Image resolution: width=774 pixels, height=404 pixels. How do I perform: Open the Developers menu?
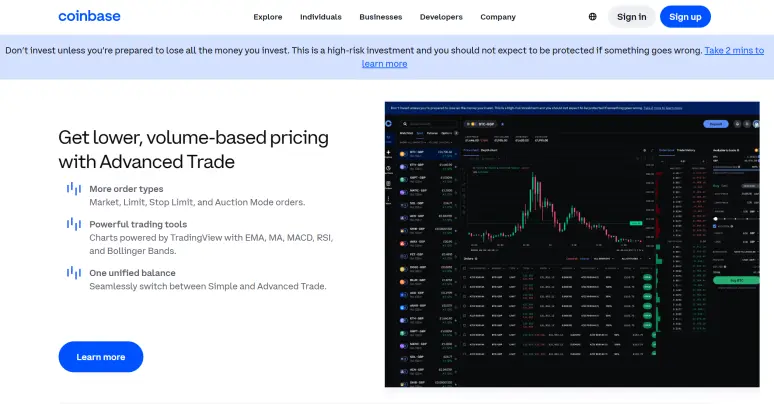[x=441, y=17]
